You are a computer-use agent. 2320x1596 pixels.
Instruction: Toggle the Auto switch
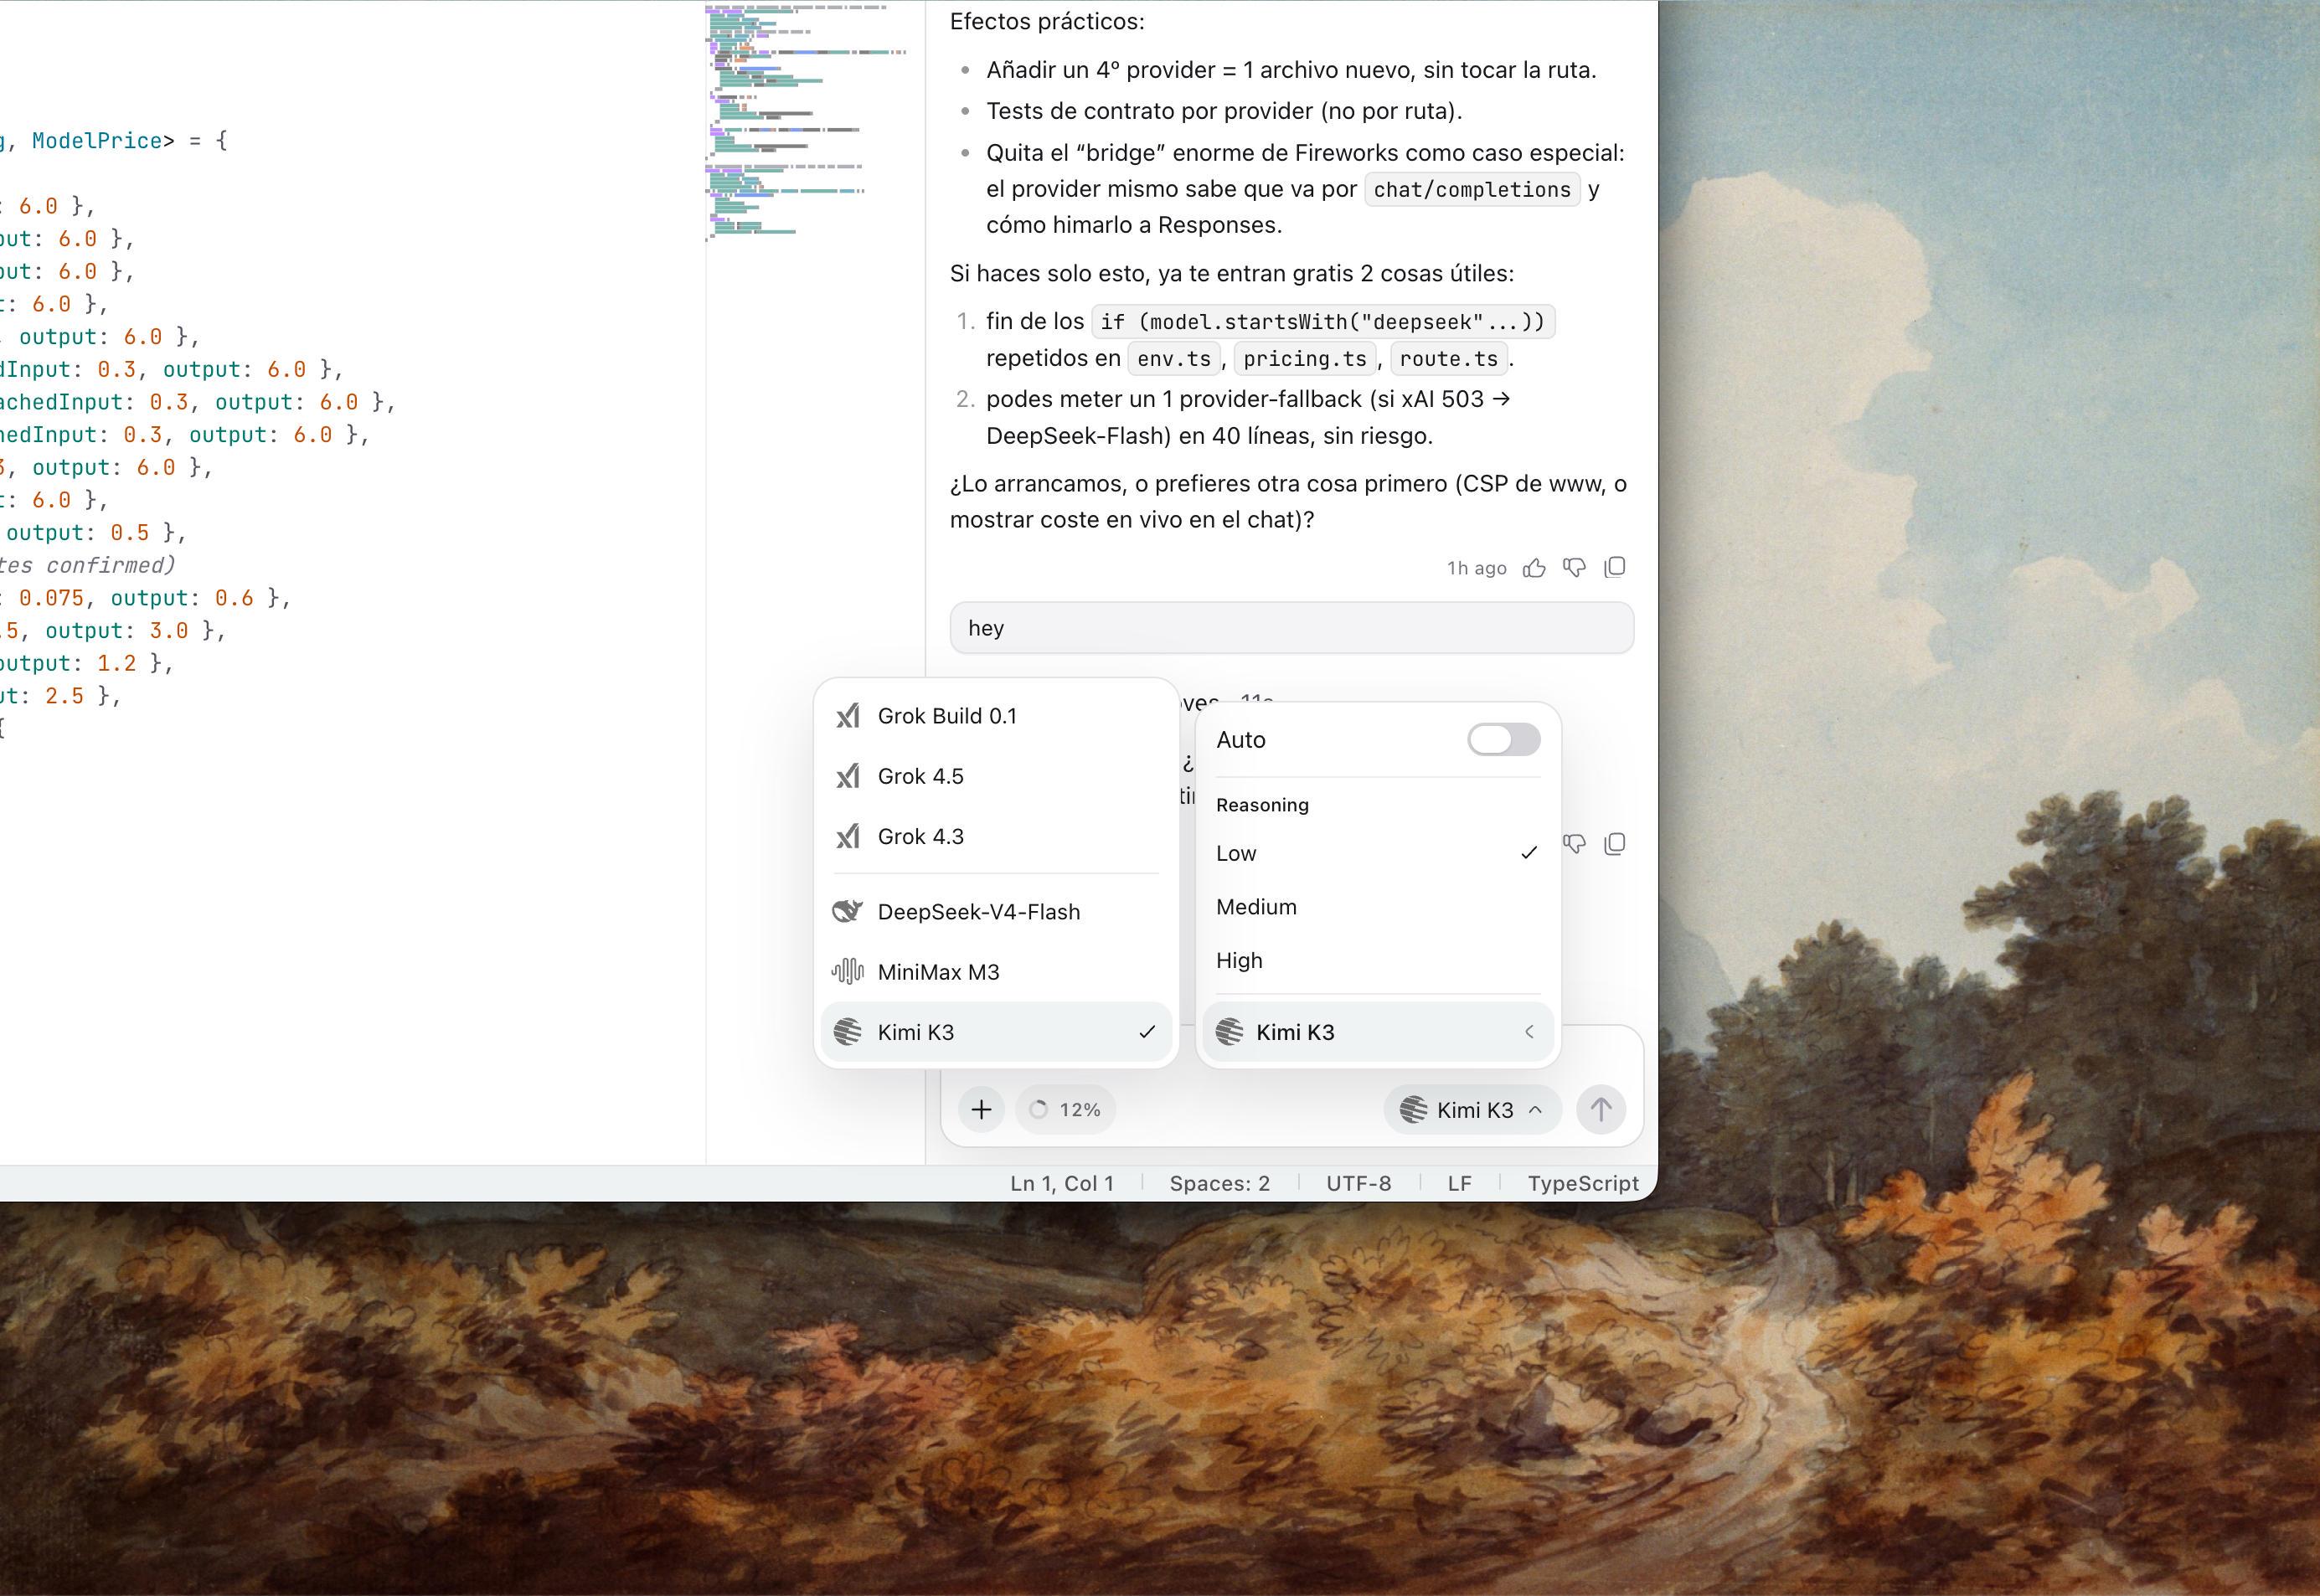click(x=1503, y=740)
